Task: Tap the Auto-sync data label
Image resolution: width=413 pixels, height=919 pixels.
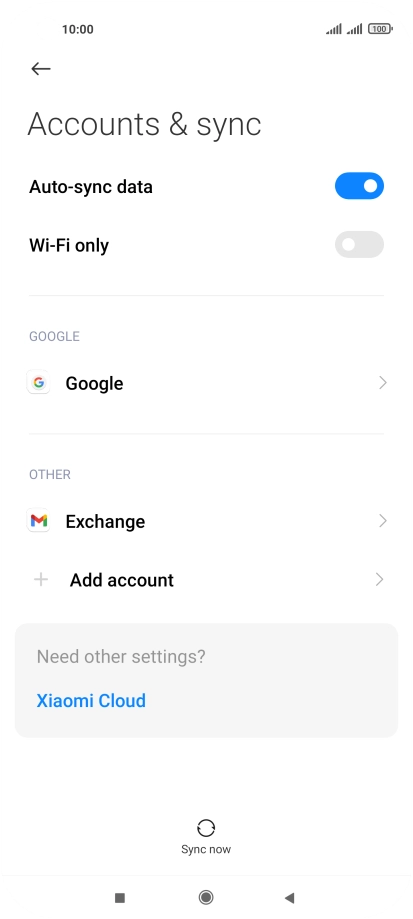Action: coord(91,187)
